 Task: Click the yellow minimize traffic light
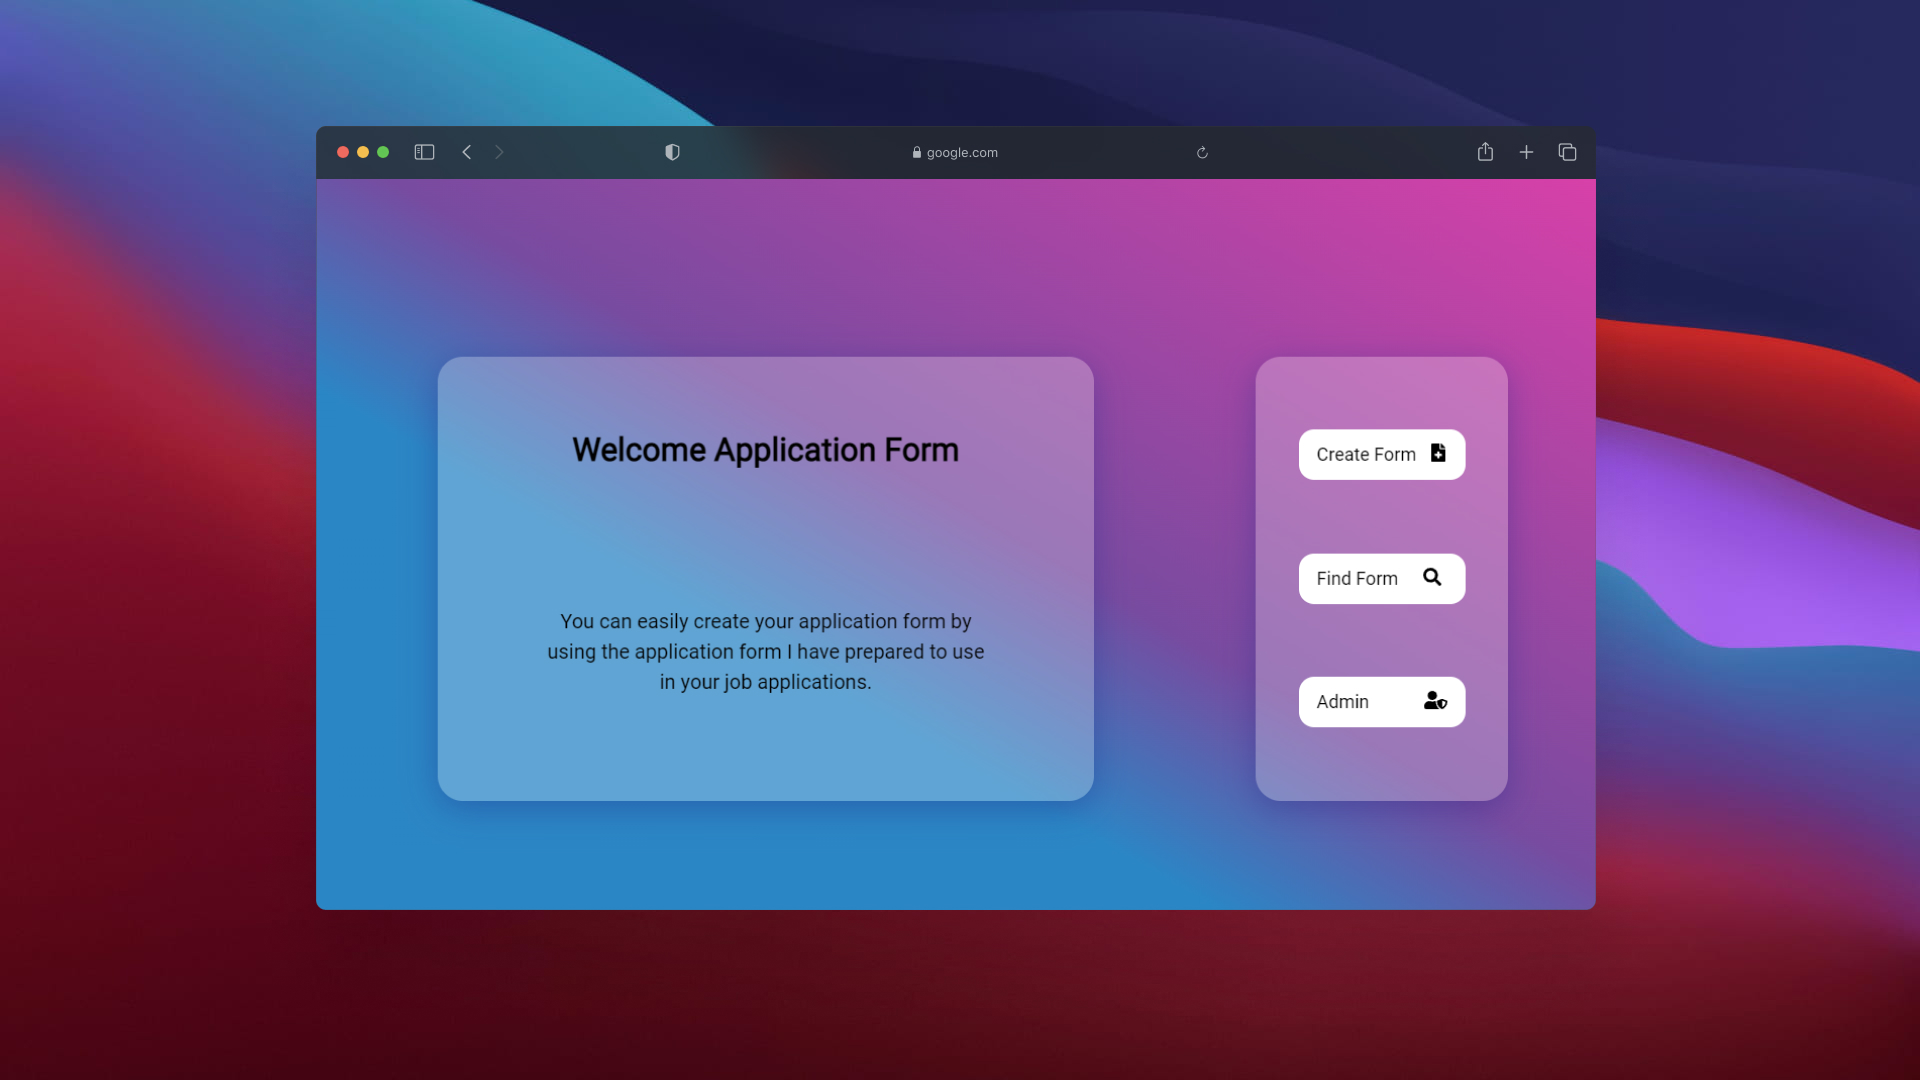363,152
